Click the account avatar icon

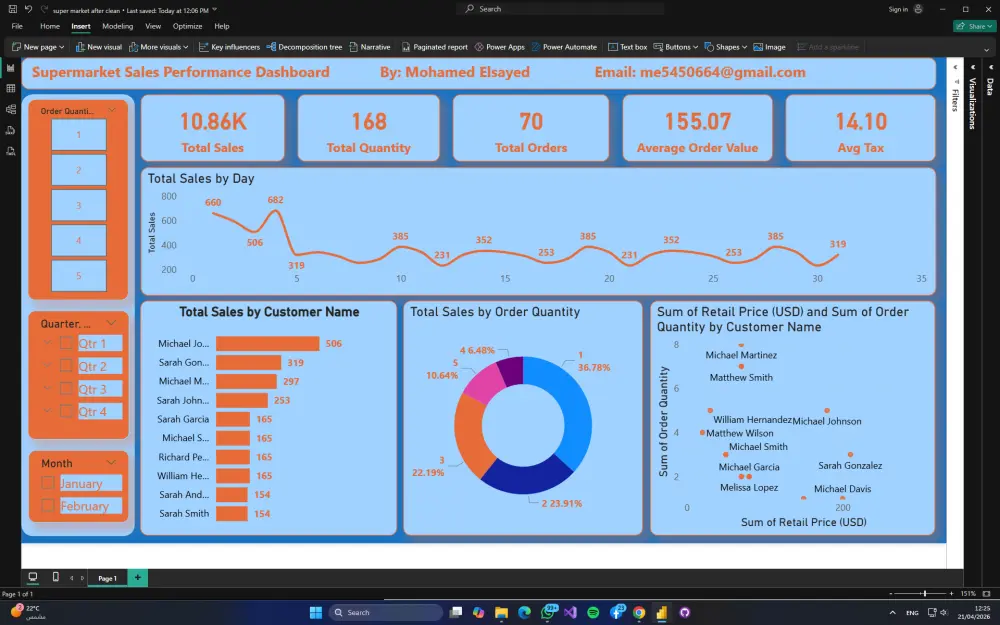click(918, 9)
